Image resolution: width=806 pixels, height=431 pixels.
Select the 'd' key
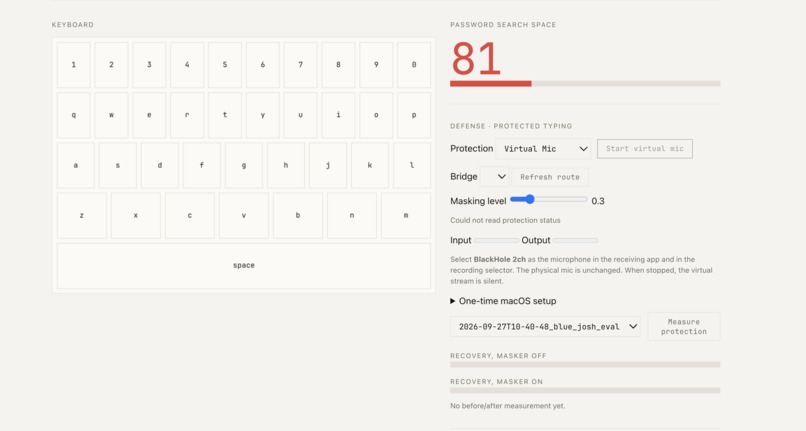[160, 166]
